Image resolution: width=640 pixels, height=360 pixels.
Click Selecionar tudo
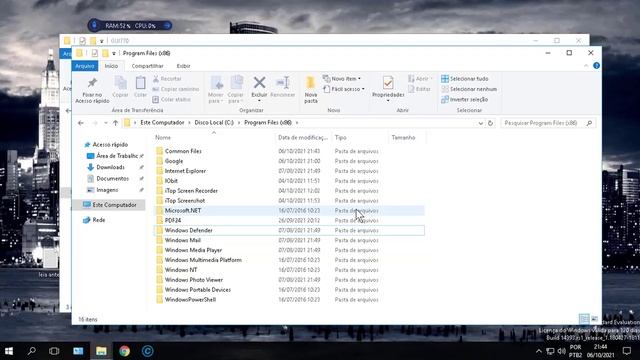coord(464,79)
